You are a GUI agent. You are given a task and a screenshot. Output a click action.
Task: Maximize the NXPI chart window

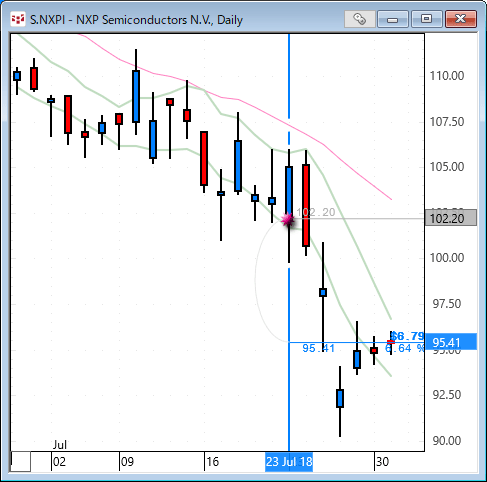(x=426, y=19)
